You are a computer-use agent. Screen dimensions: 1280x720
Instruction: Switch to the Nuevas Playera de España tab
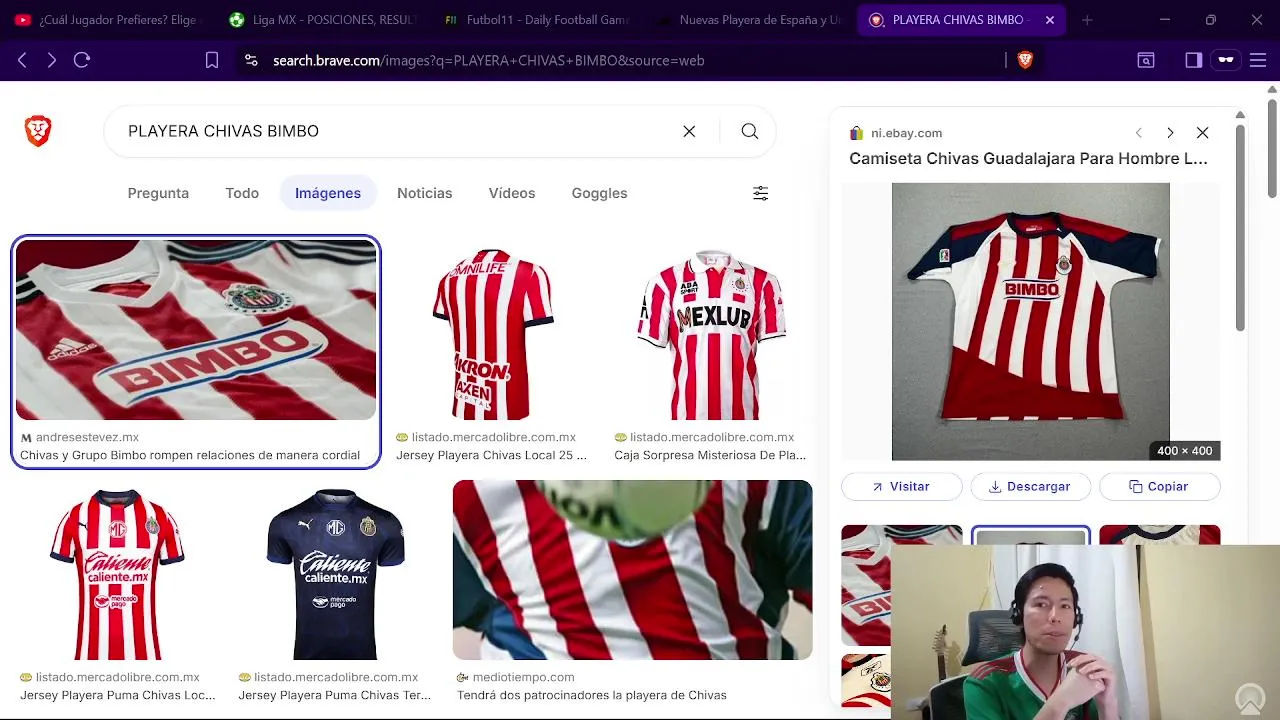click(750, 20)
